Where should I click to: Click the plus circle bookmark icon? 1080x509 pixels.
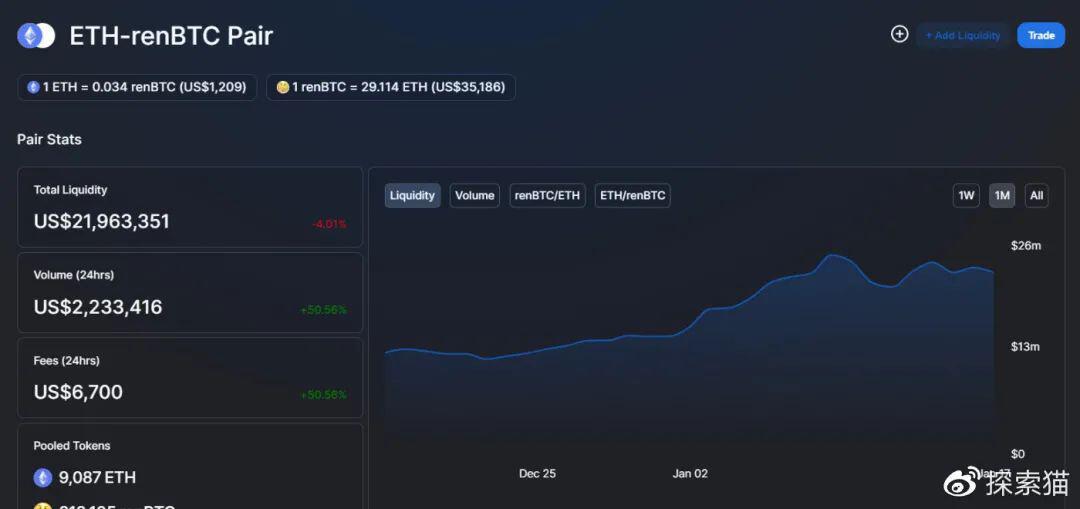(900, 34)
